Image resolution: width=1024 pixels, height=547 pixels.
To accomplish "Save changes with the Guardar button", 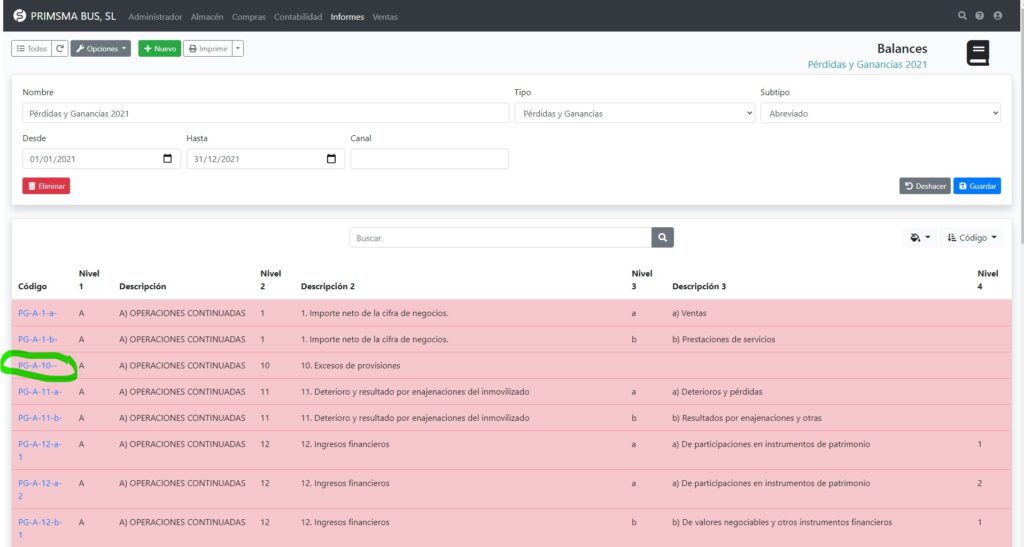I will [x=977, y=186].
